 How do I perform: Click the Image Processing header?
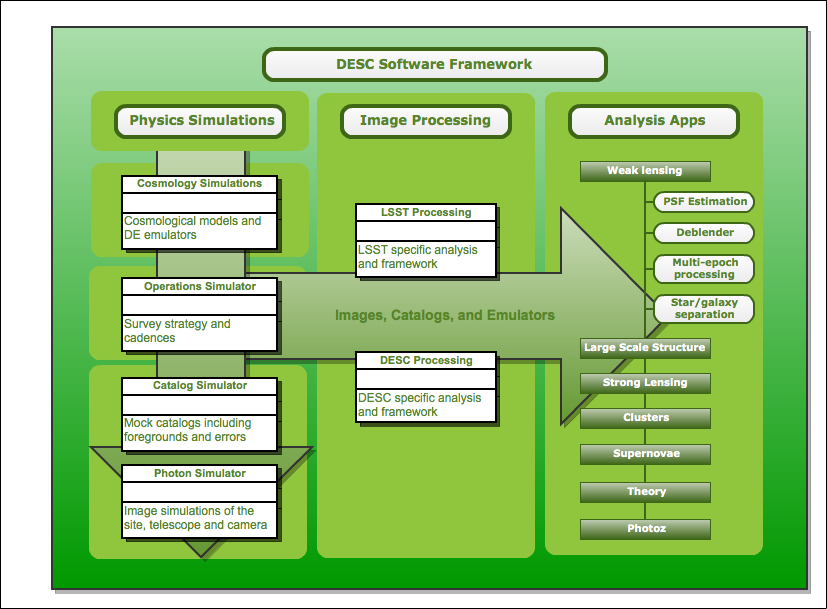click(426, 121)
